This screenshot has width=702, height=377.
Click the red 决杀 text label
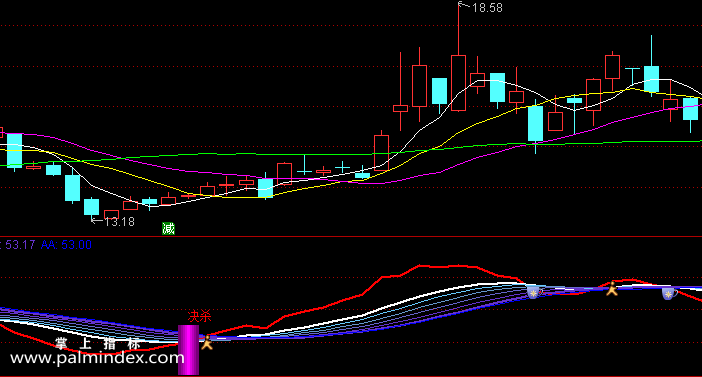[199, 317]
